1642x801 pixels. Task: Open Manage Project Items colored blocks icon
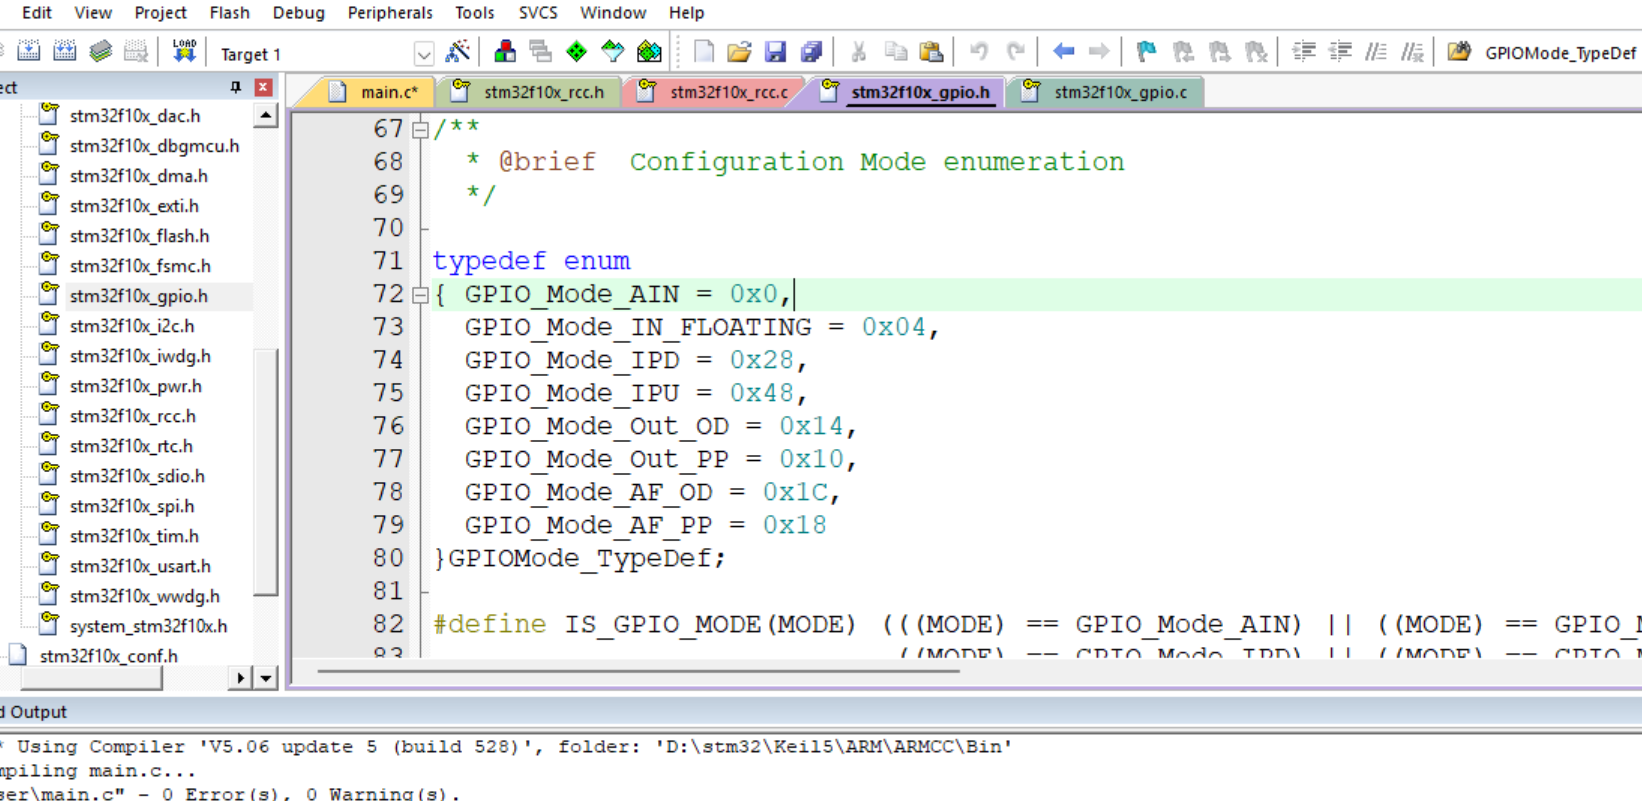[505, 52]
